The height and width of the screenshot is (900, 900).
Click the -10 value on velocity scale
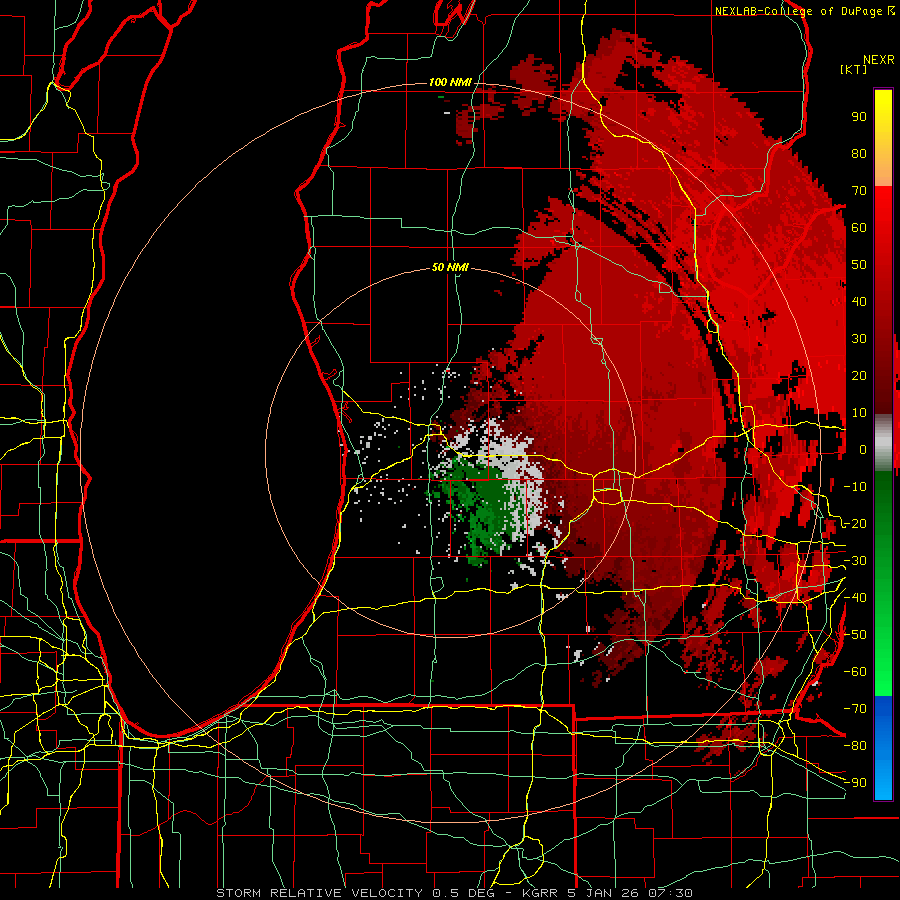point(855,487)
